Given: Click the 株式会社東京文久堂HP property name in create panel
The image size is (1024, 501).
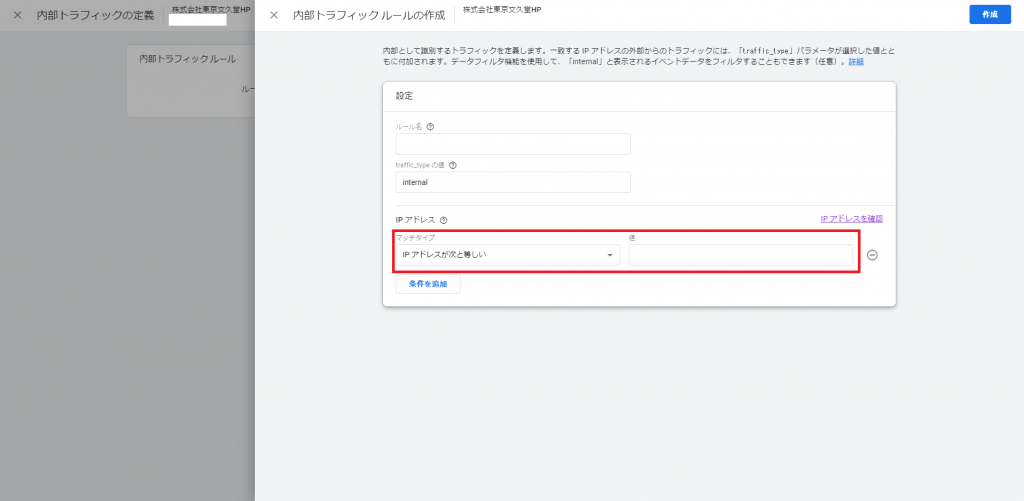Looking at the screenshot, I should [x=502, y=10].
